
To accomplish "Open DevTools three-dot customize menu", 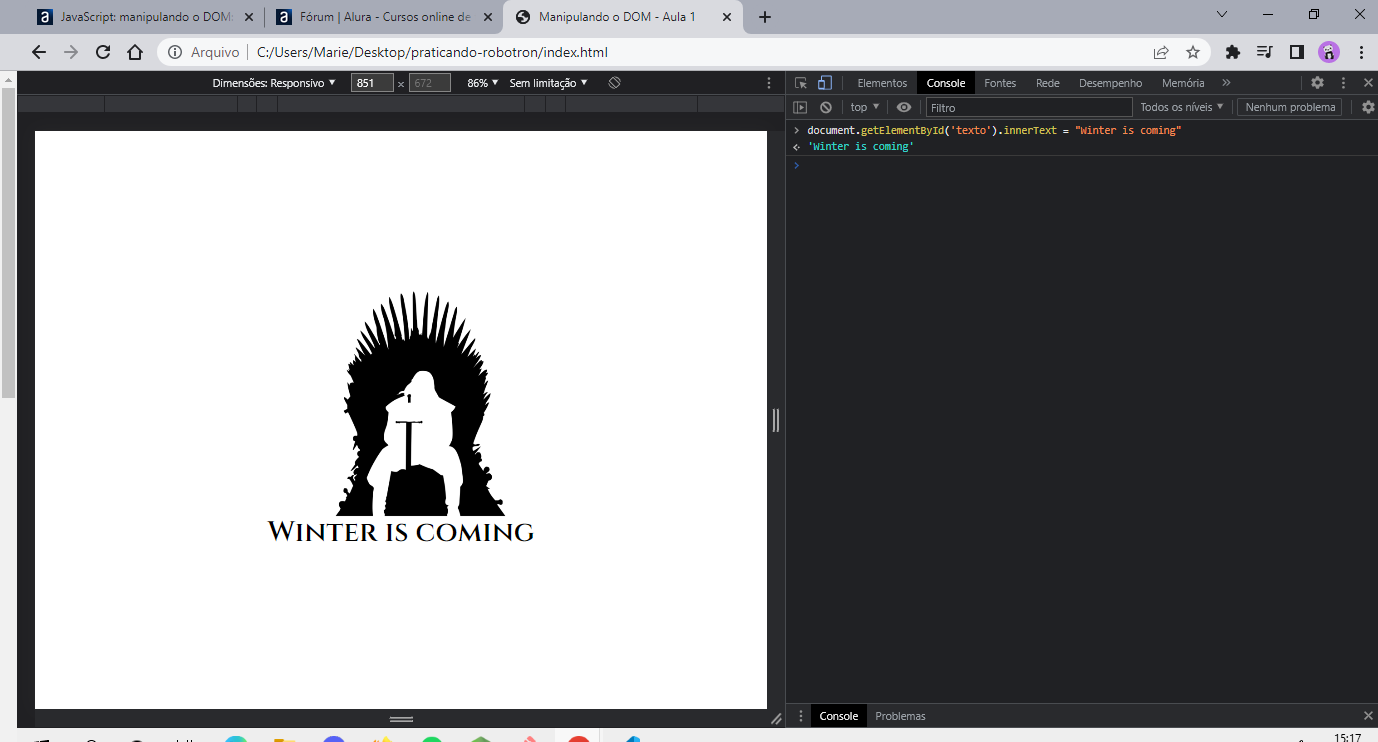I will (x=1343, y=83).
